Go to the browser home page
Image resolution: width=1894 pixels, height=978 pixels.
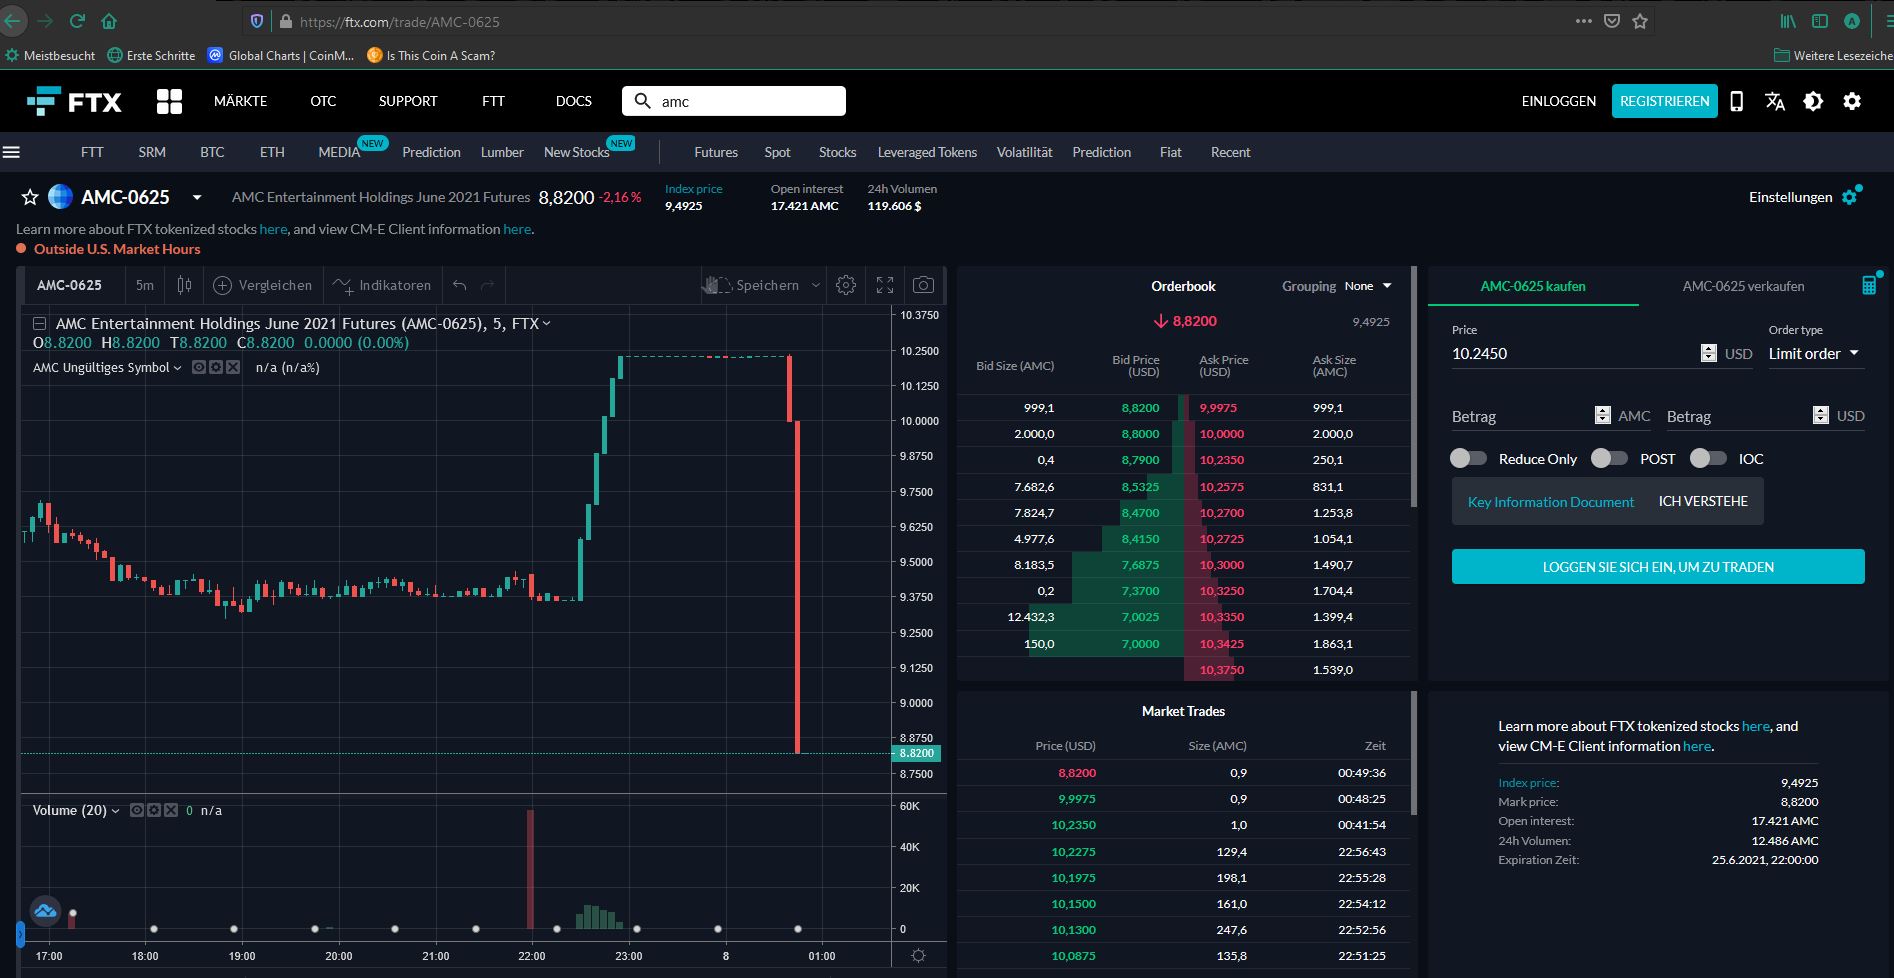tap(109, 21)
